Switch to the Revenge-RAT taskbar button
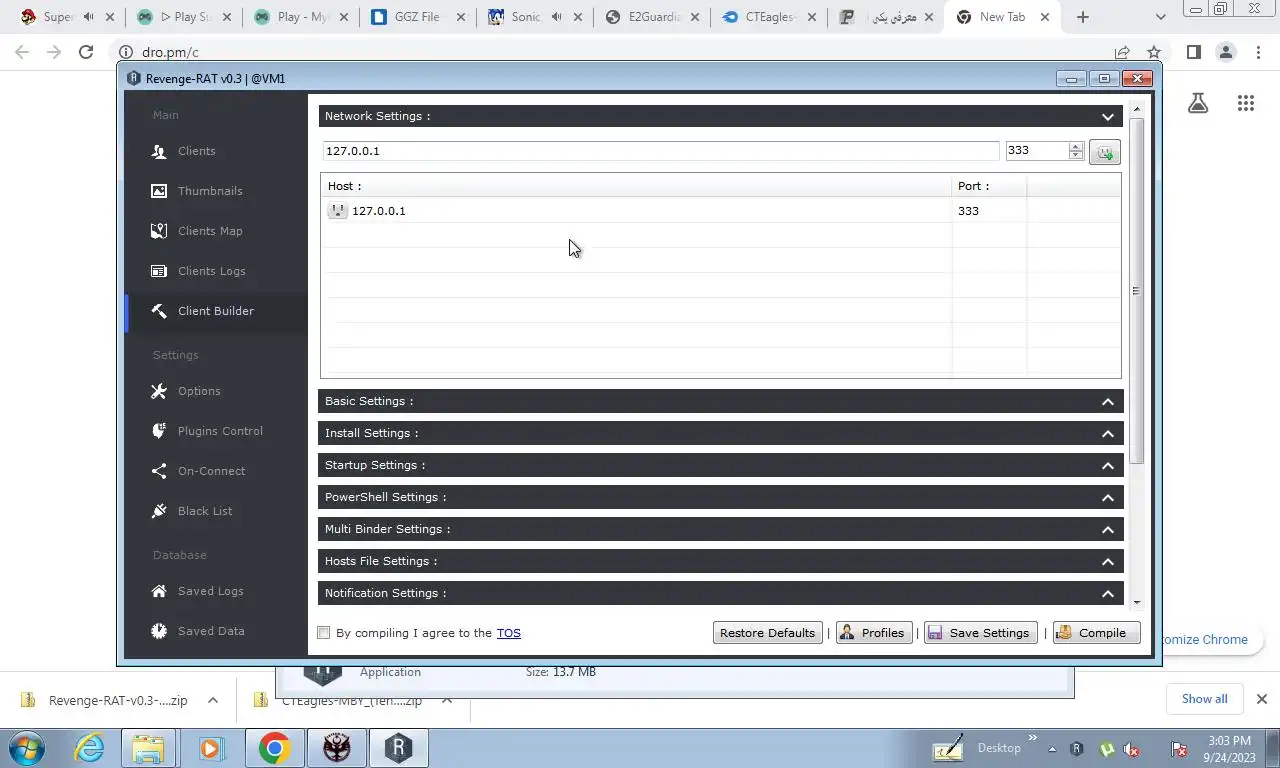This screenshot has height=768, width=1280. (398, 748)
